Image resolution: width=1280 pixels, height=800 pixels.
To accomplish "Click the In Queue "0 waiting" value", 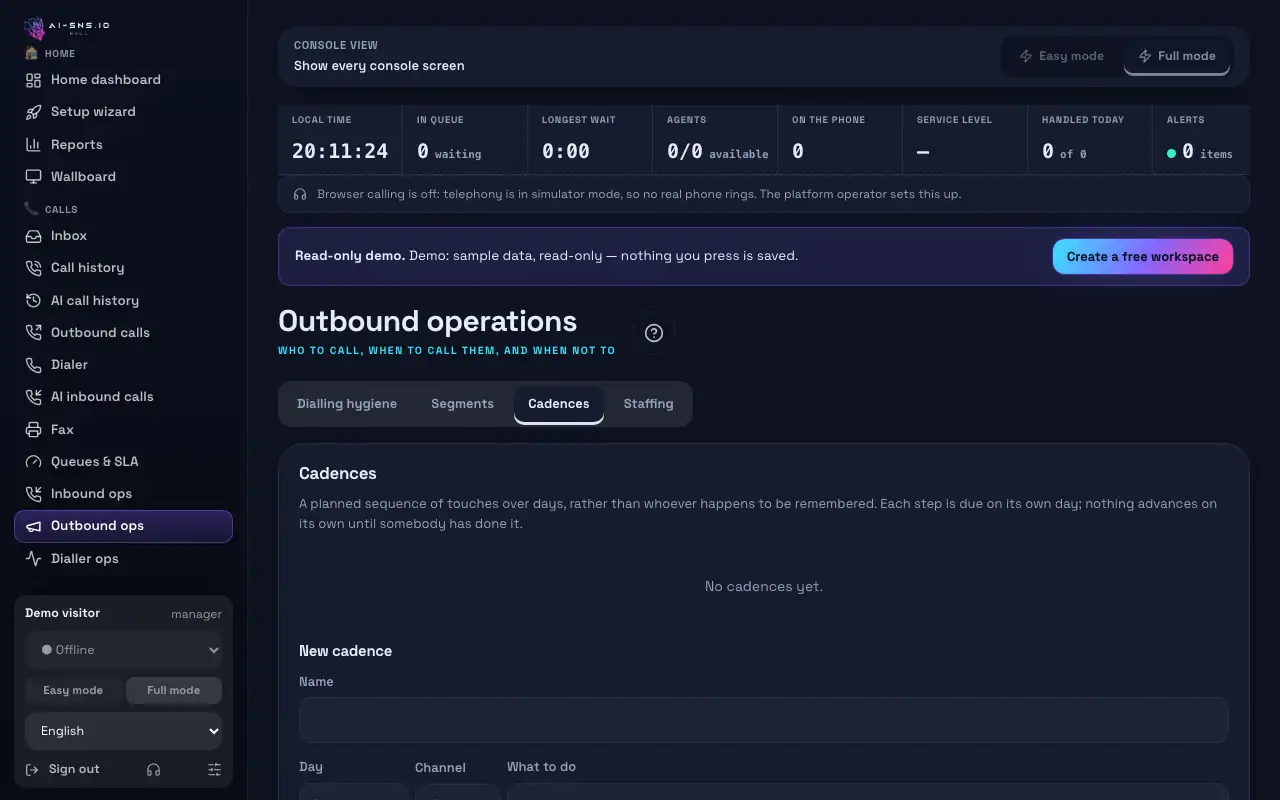I will coord(449,152).
